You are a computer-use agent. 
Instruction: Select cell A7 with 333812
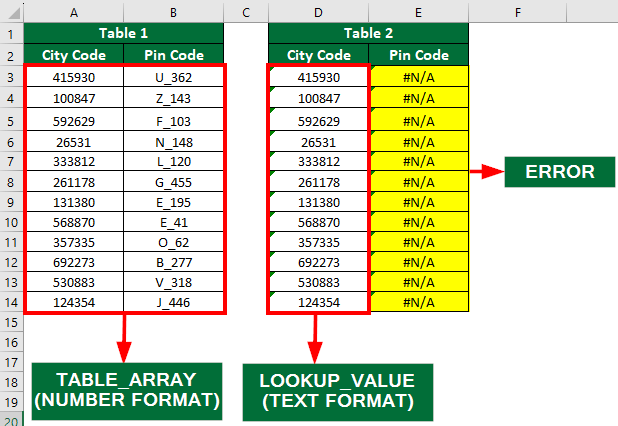[x=74, y=162]
